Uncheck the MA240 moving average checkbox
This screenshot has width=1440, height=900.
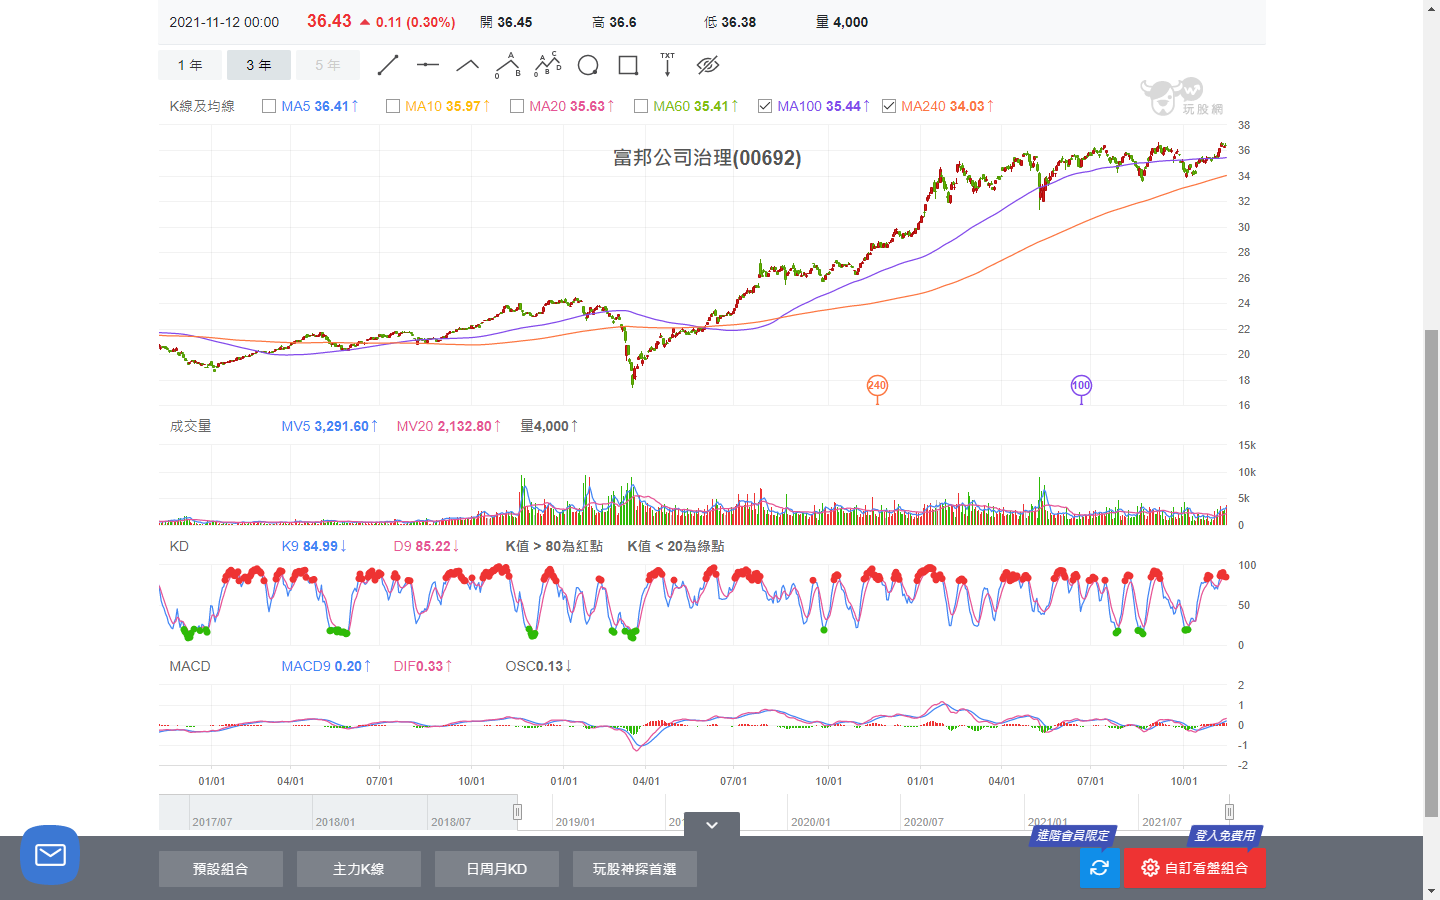click(889, 106)
